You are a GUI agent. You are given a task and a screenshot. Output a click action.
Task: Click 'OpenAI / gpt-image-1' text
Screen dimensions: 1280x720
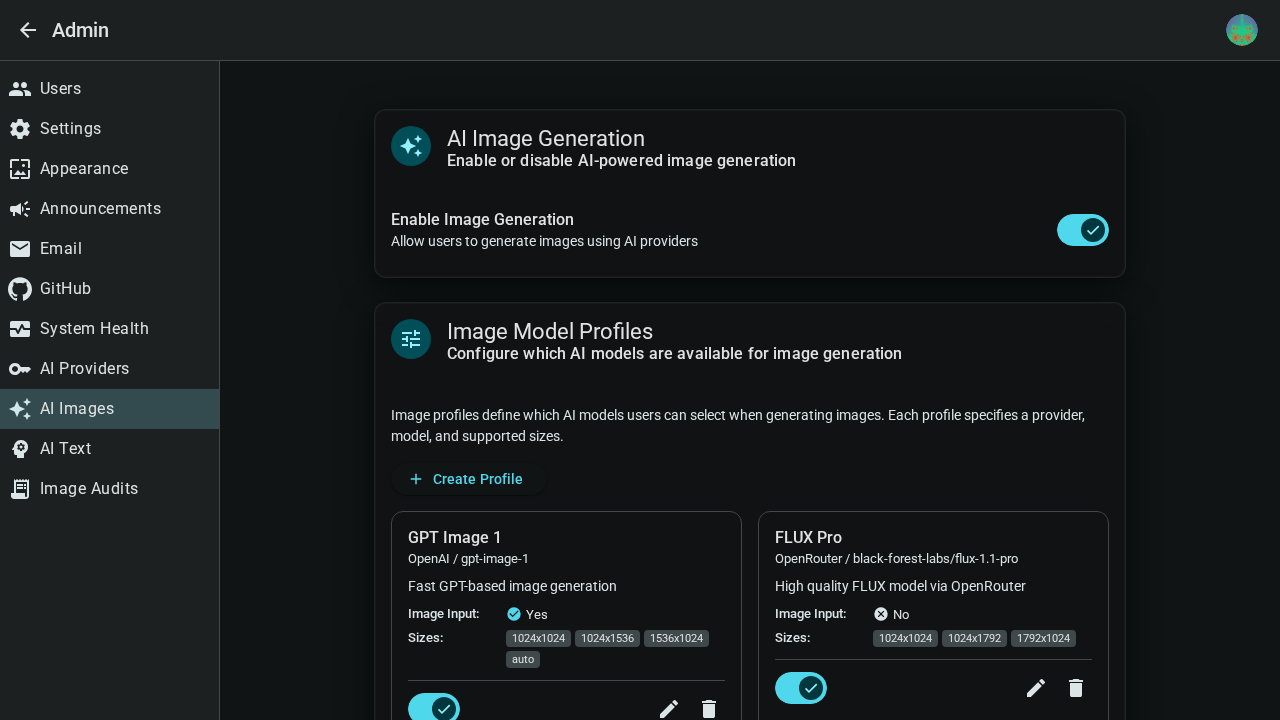tap(468, 559)
